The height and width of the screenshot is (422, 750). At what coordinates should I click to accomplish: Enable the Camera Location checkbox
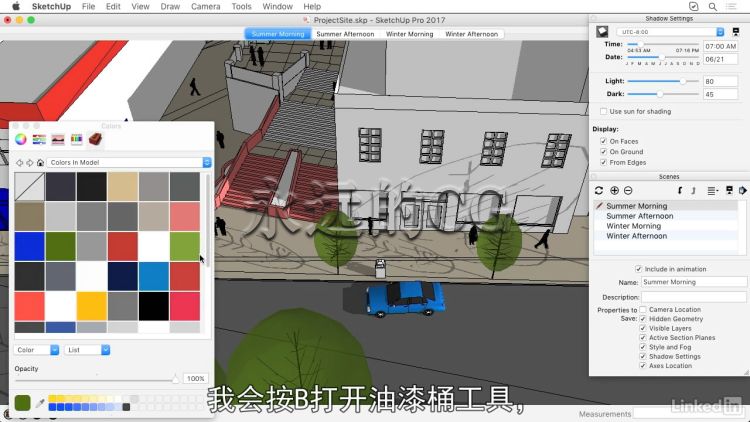643,310
